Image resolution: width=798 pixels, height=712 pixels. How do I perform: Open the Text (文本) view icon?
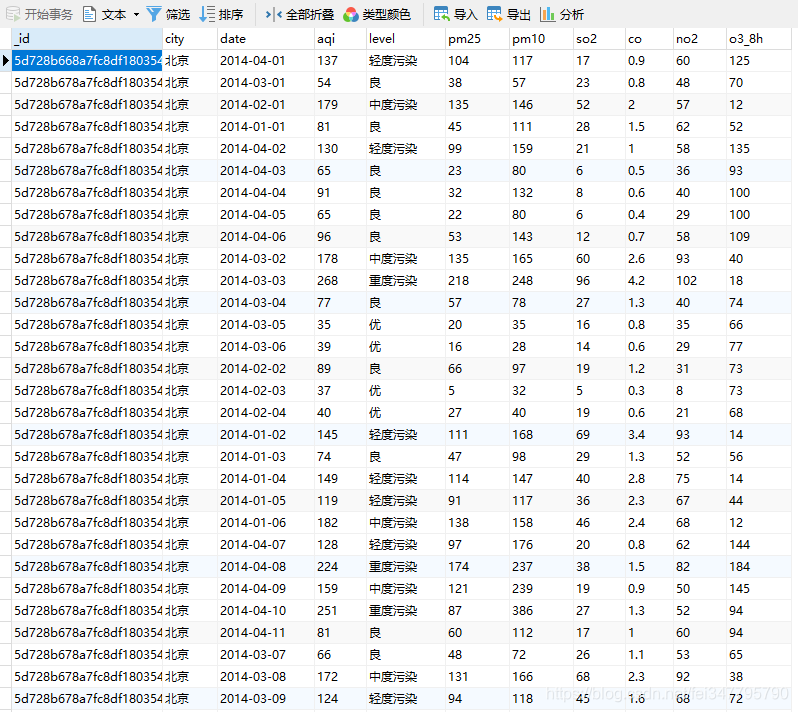pyautogui.click(x=89, y=14)
